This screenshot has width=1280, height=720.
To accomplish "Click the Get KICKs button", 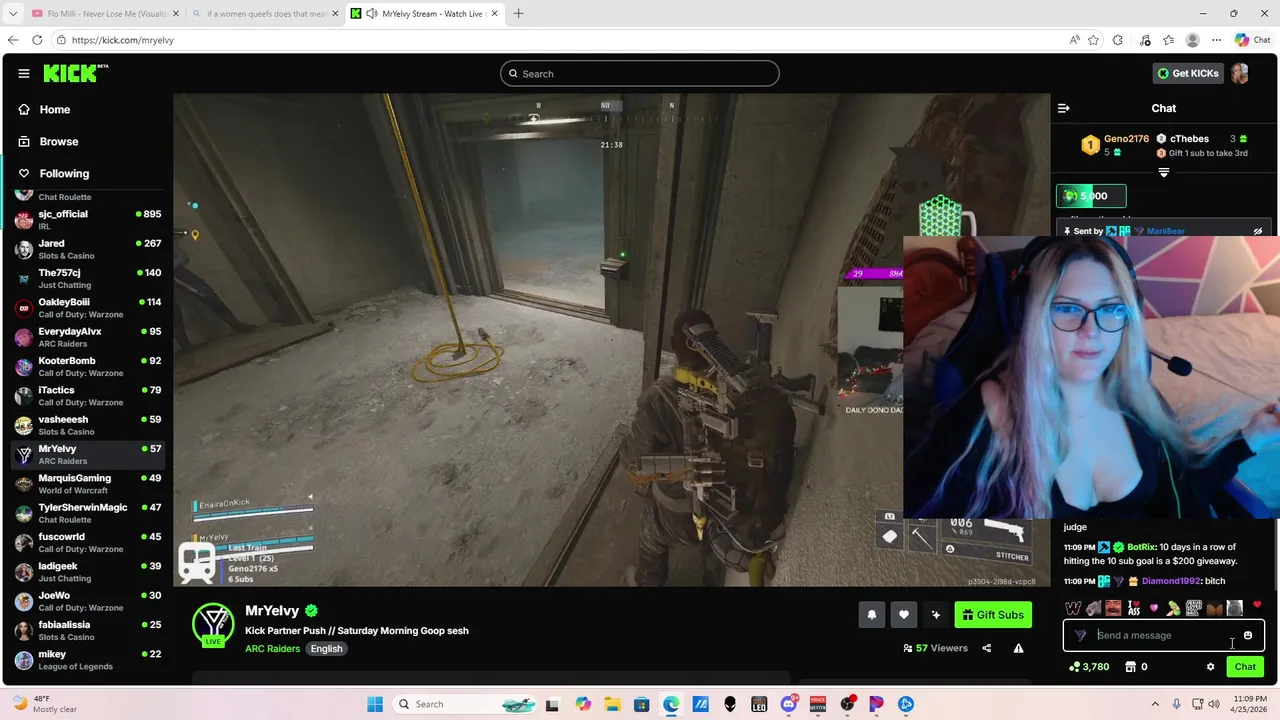I will (x=1188, y=73).
